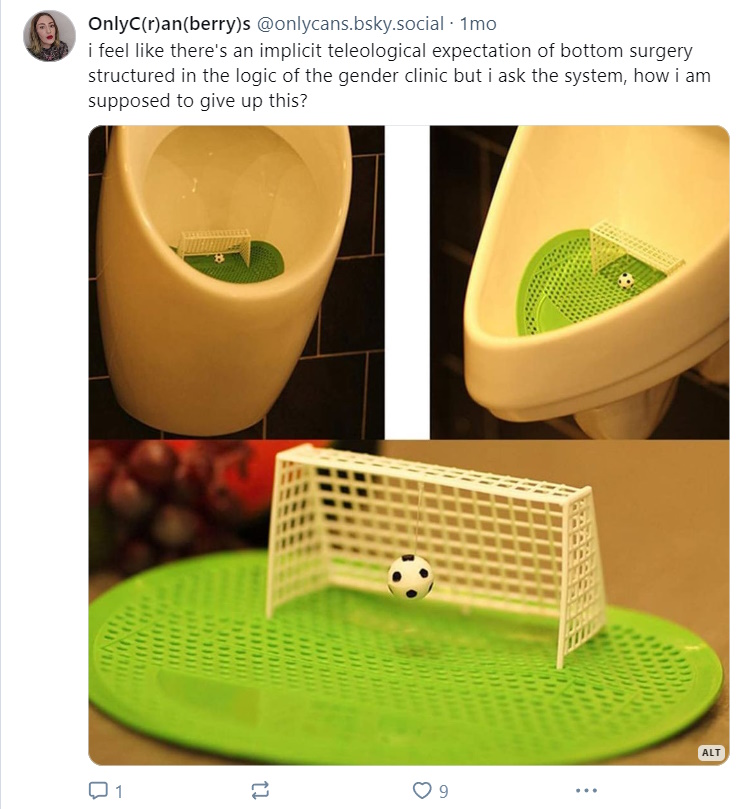Click the white divider between top photos

coord(407,282)
